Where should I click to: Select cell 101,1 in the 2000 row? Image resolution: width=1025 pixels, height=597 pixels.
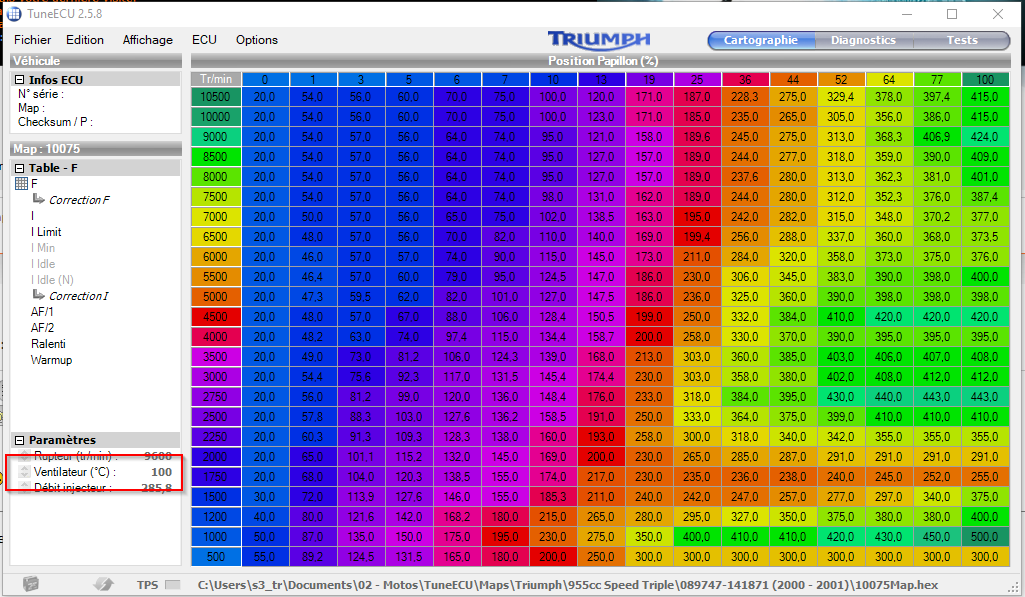coord(361,457)
